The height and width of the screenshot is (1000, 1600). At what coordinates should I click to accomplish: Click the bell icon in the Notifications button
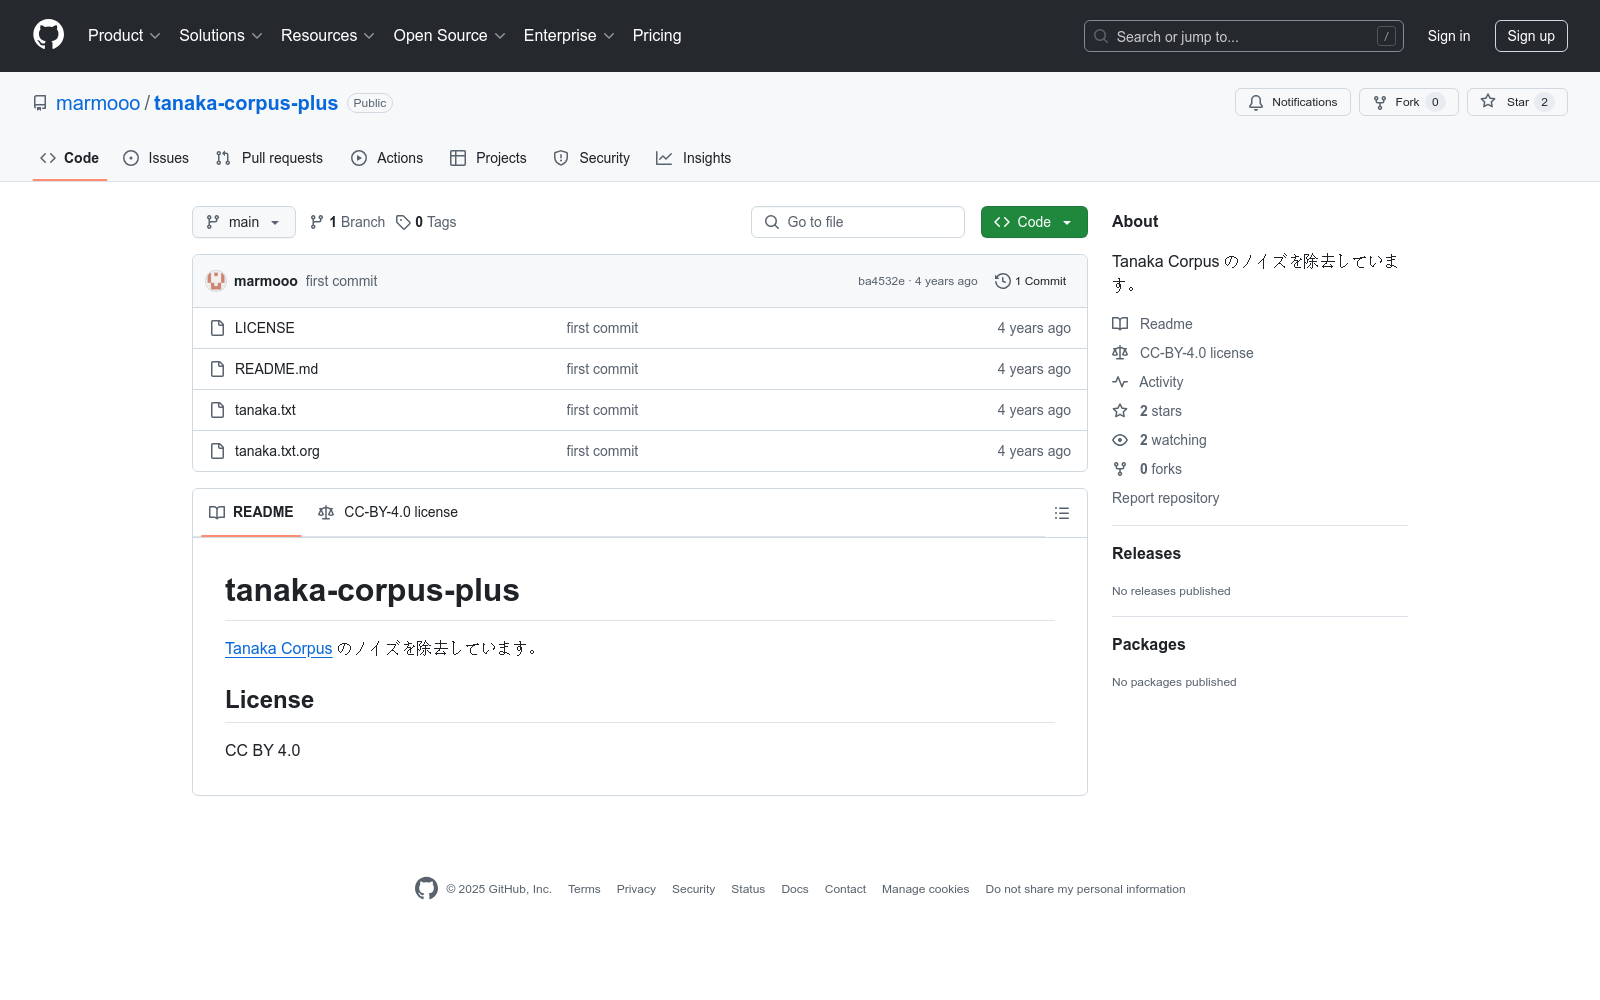1256,102
